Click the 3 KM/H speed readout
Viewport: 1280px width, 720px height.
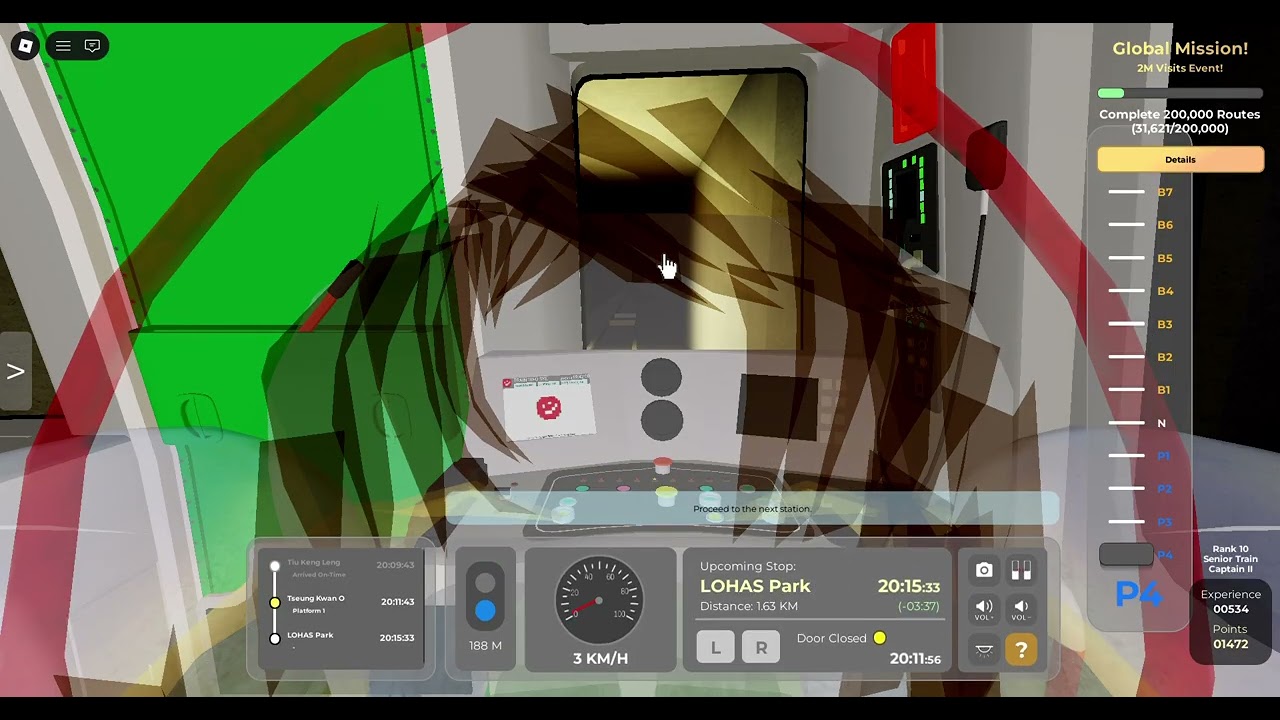(x=600, y=658)
